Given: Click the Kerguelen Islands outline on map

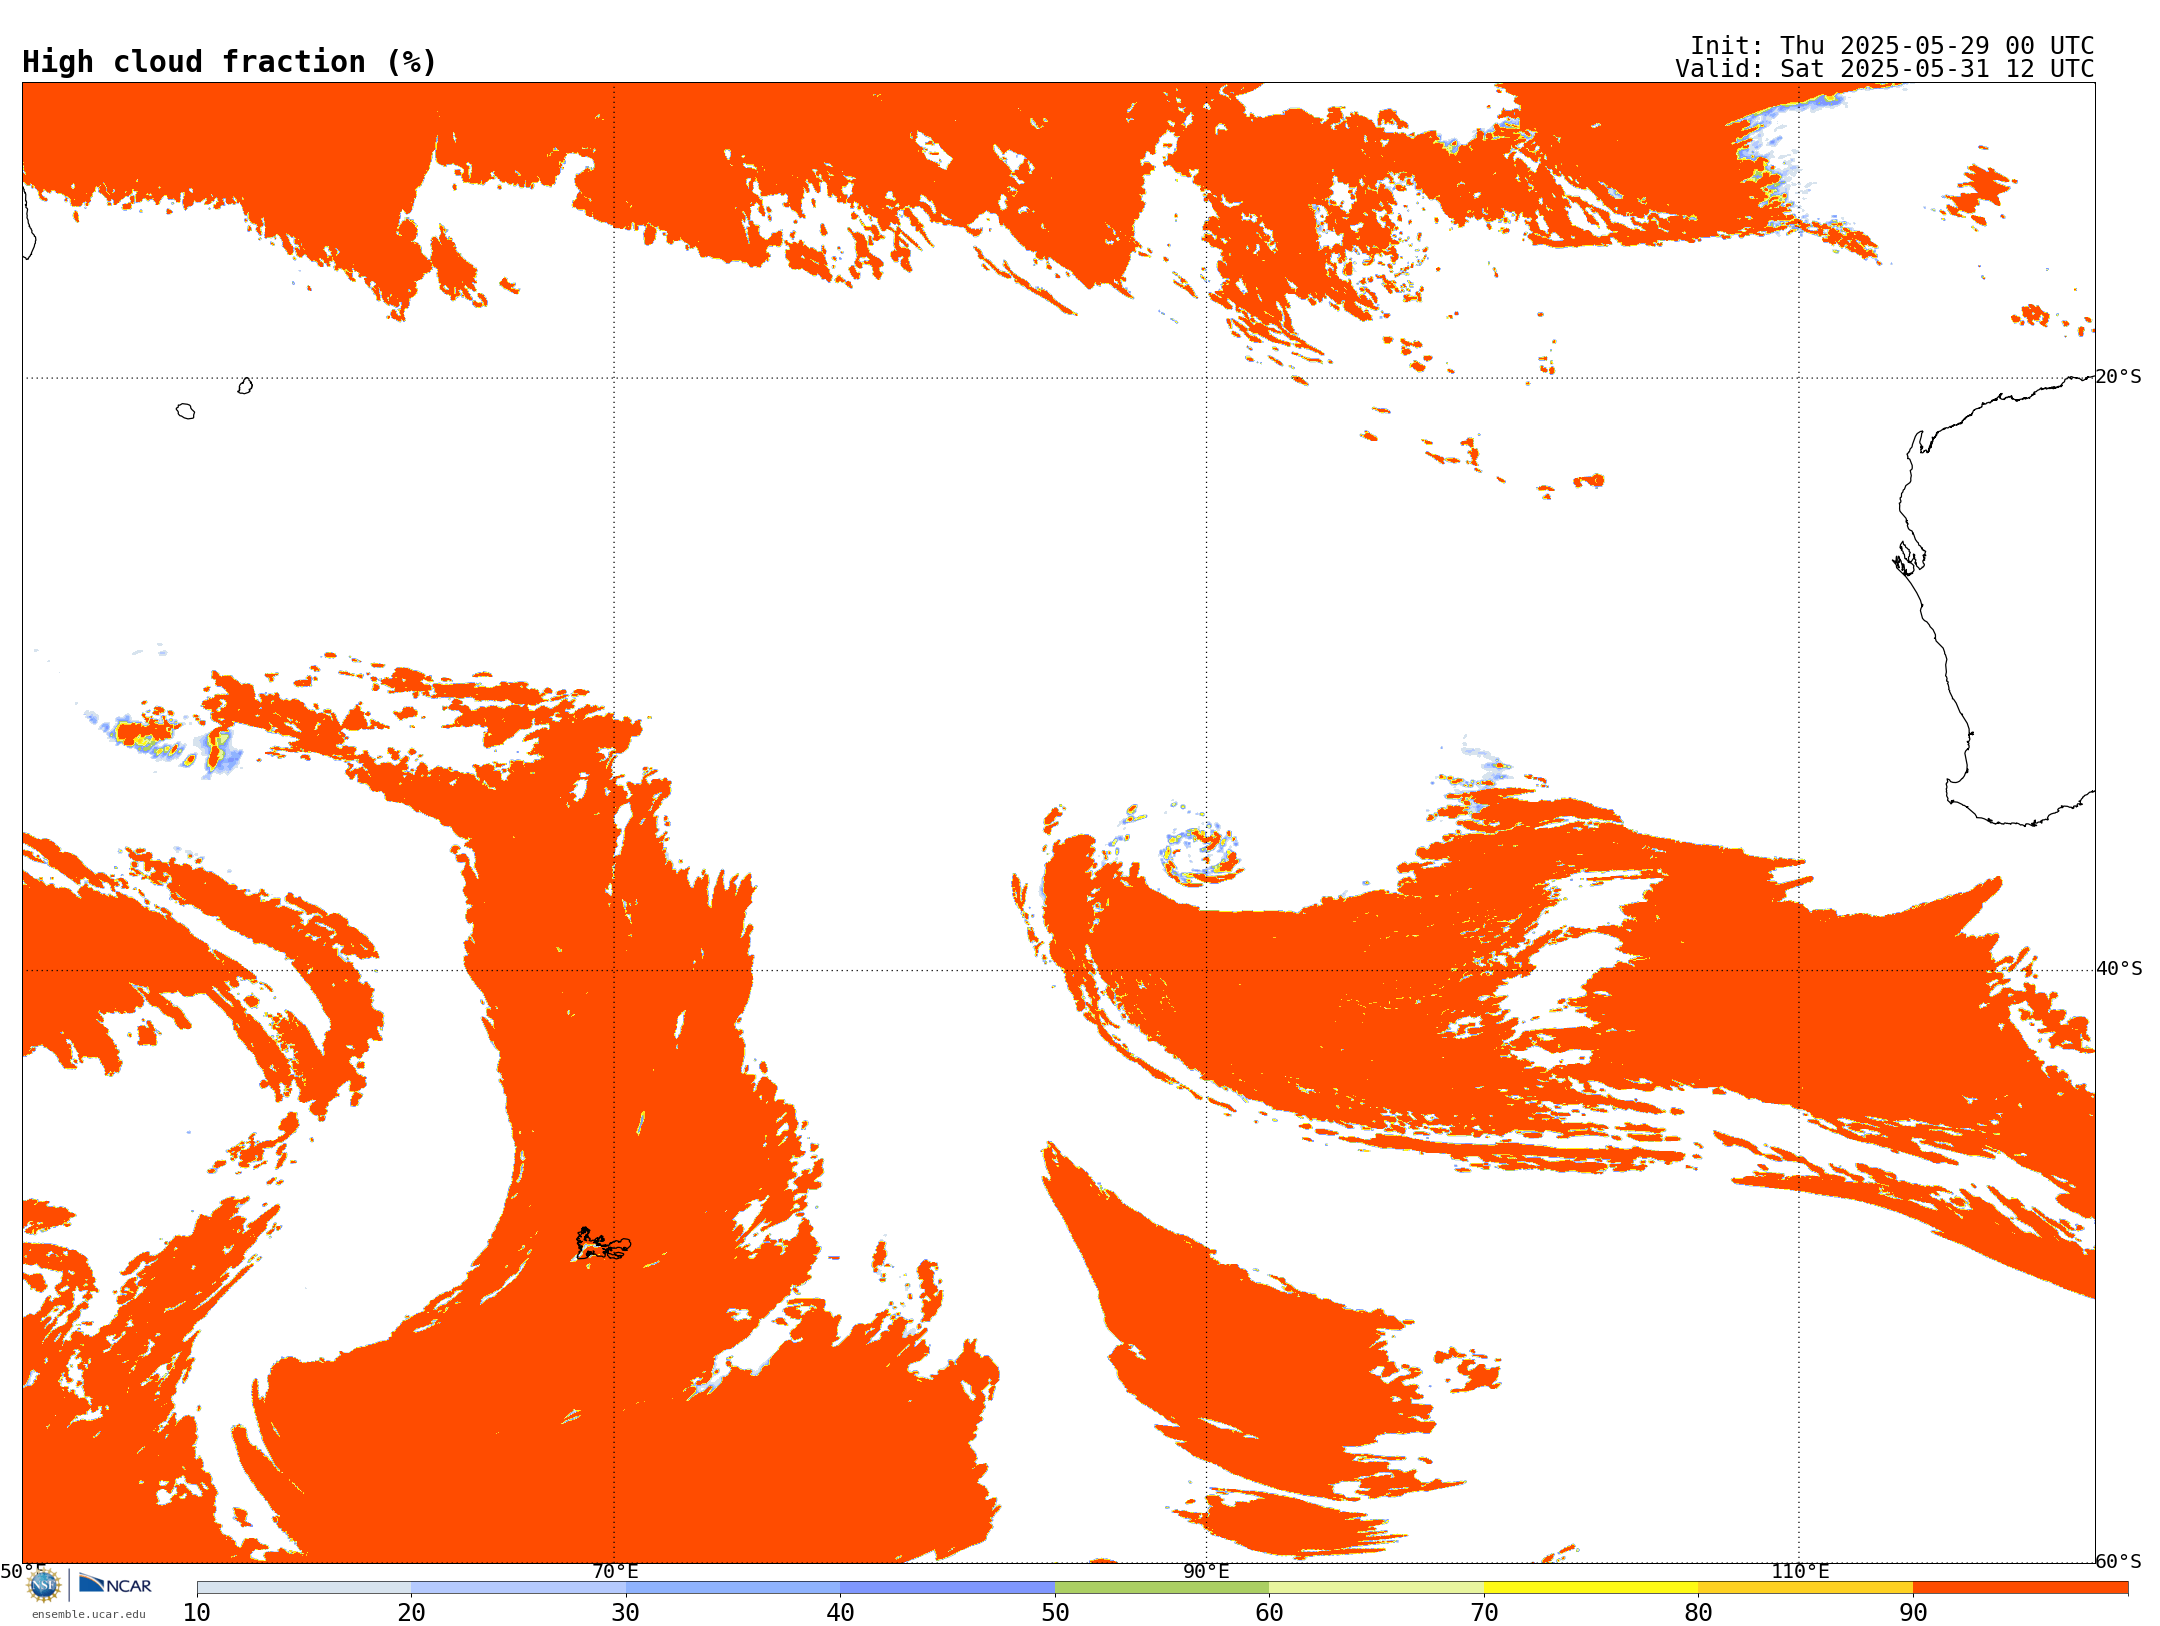Looking at the screenshot, I should coord(603,1245).
